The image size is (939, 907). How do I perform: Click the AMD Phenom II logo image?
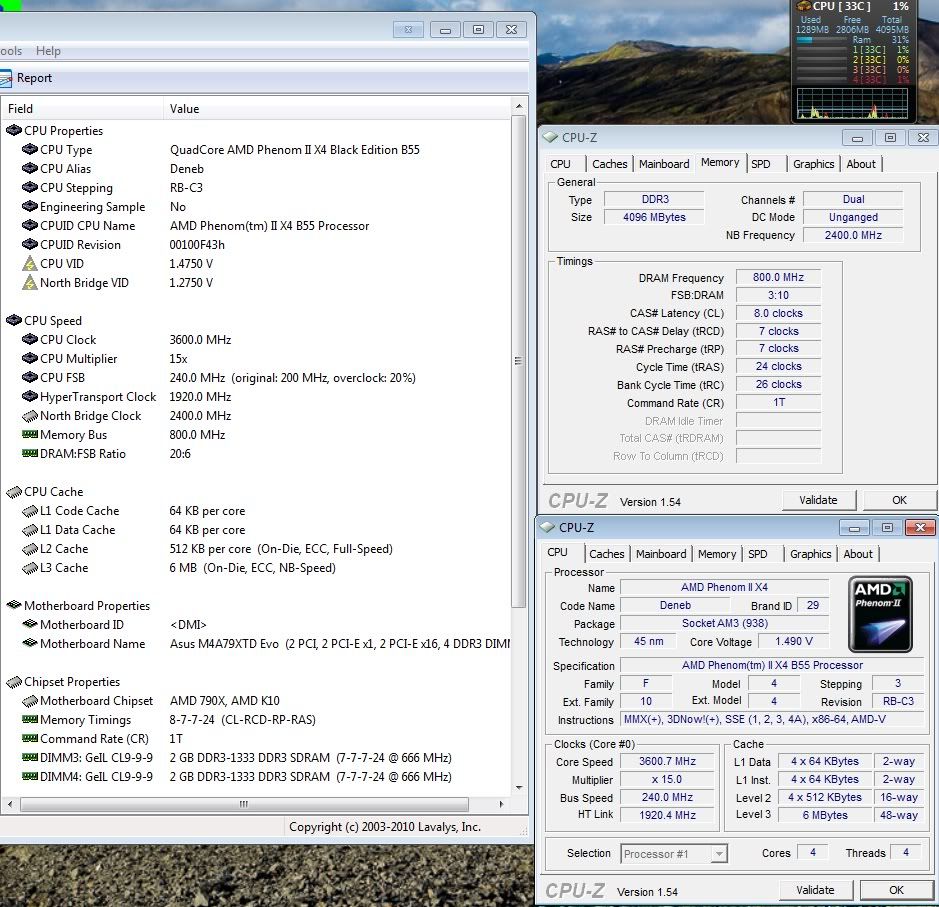880,614
